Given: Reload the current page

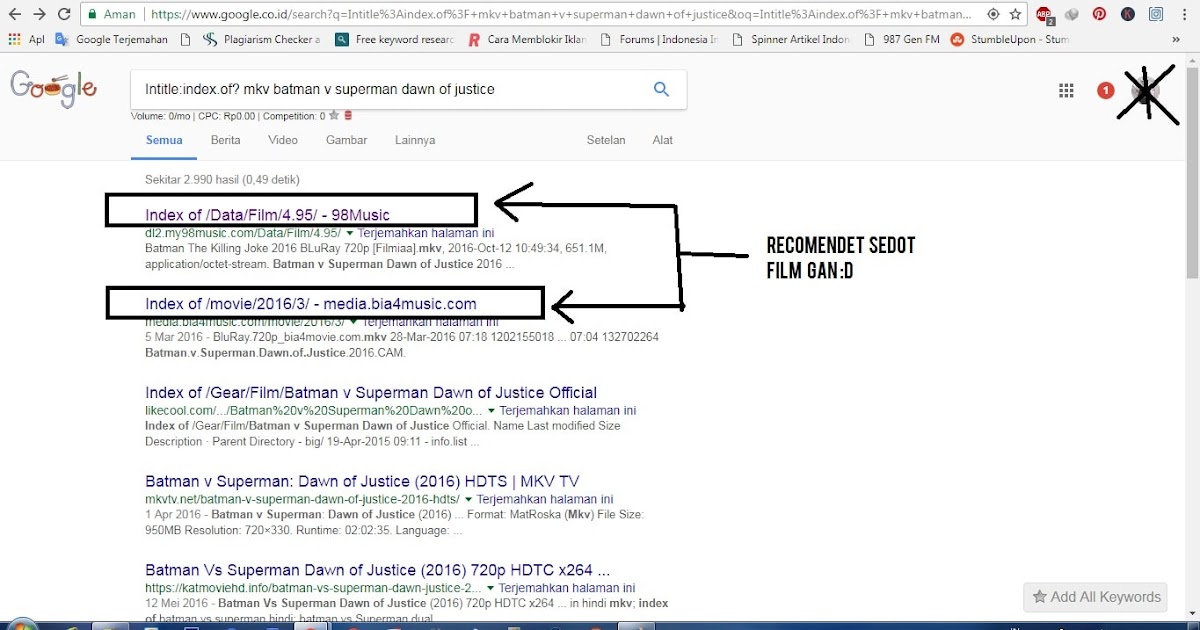Looking at the screenshot, I should pyautogui.click(x=64, y=15).
